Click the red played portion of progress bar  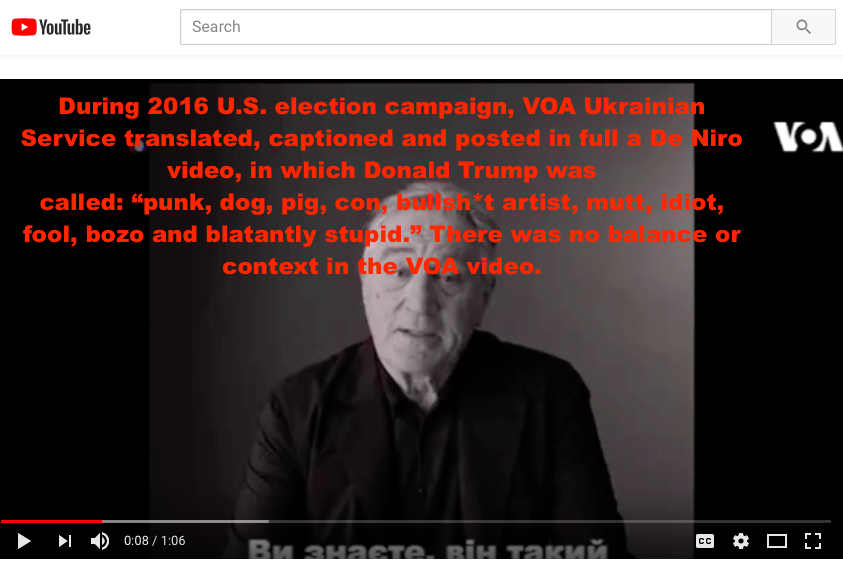pos(51,521)
